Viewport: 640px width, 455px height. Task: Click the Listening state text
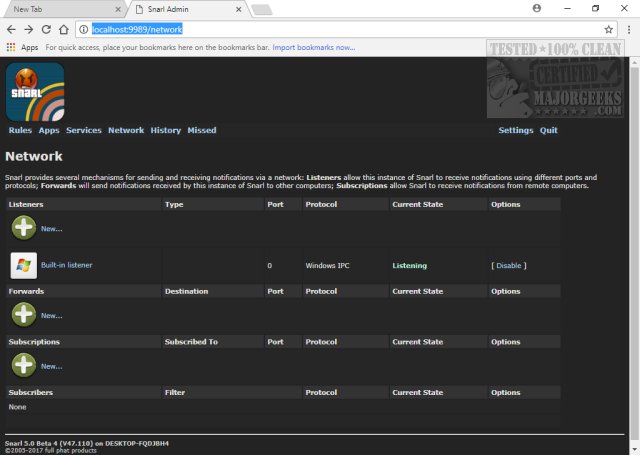(409, 266)
